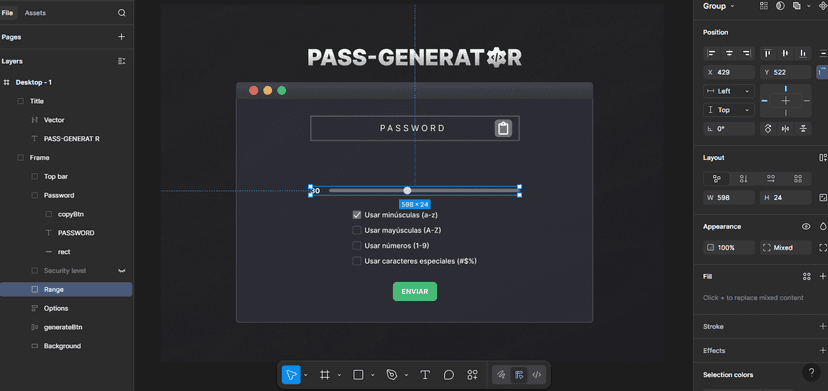Toggle visibility eye in Appearance section
This screenshot has width=828, height=391.
[806, 227]
